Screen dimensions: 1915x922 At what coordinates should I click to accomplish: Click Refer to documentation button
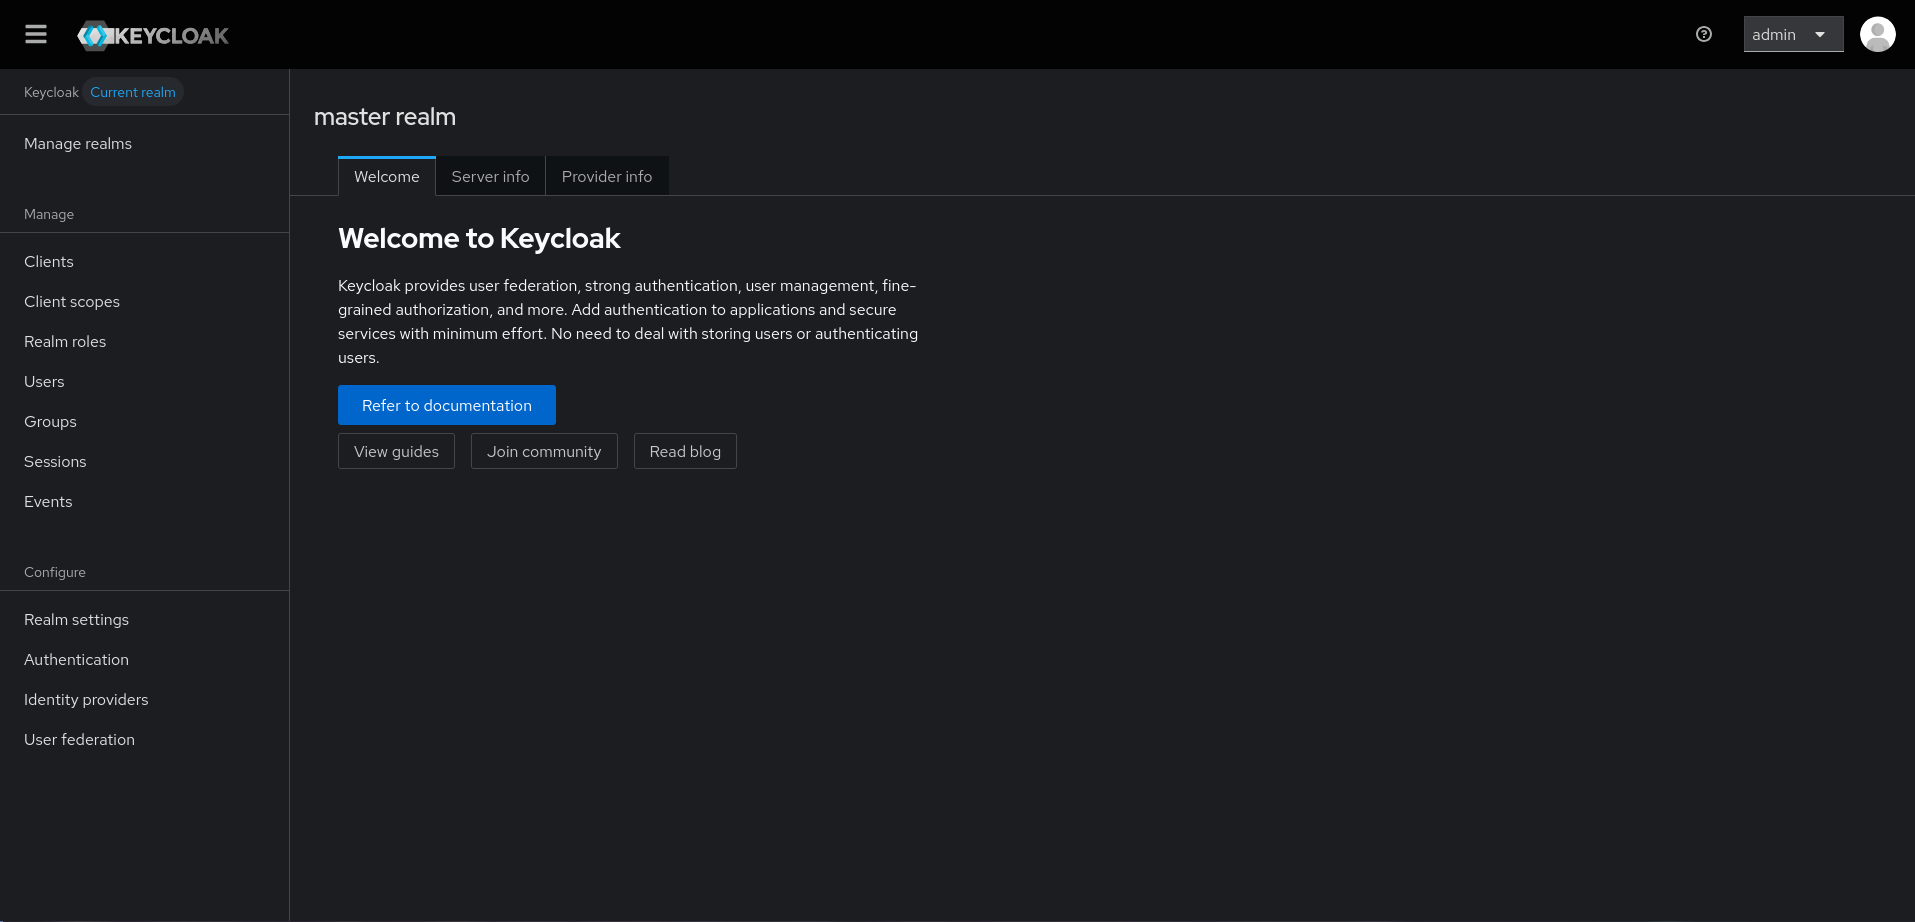pos(447,405)
